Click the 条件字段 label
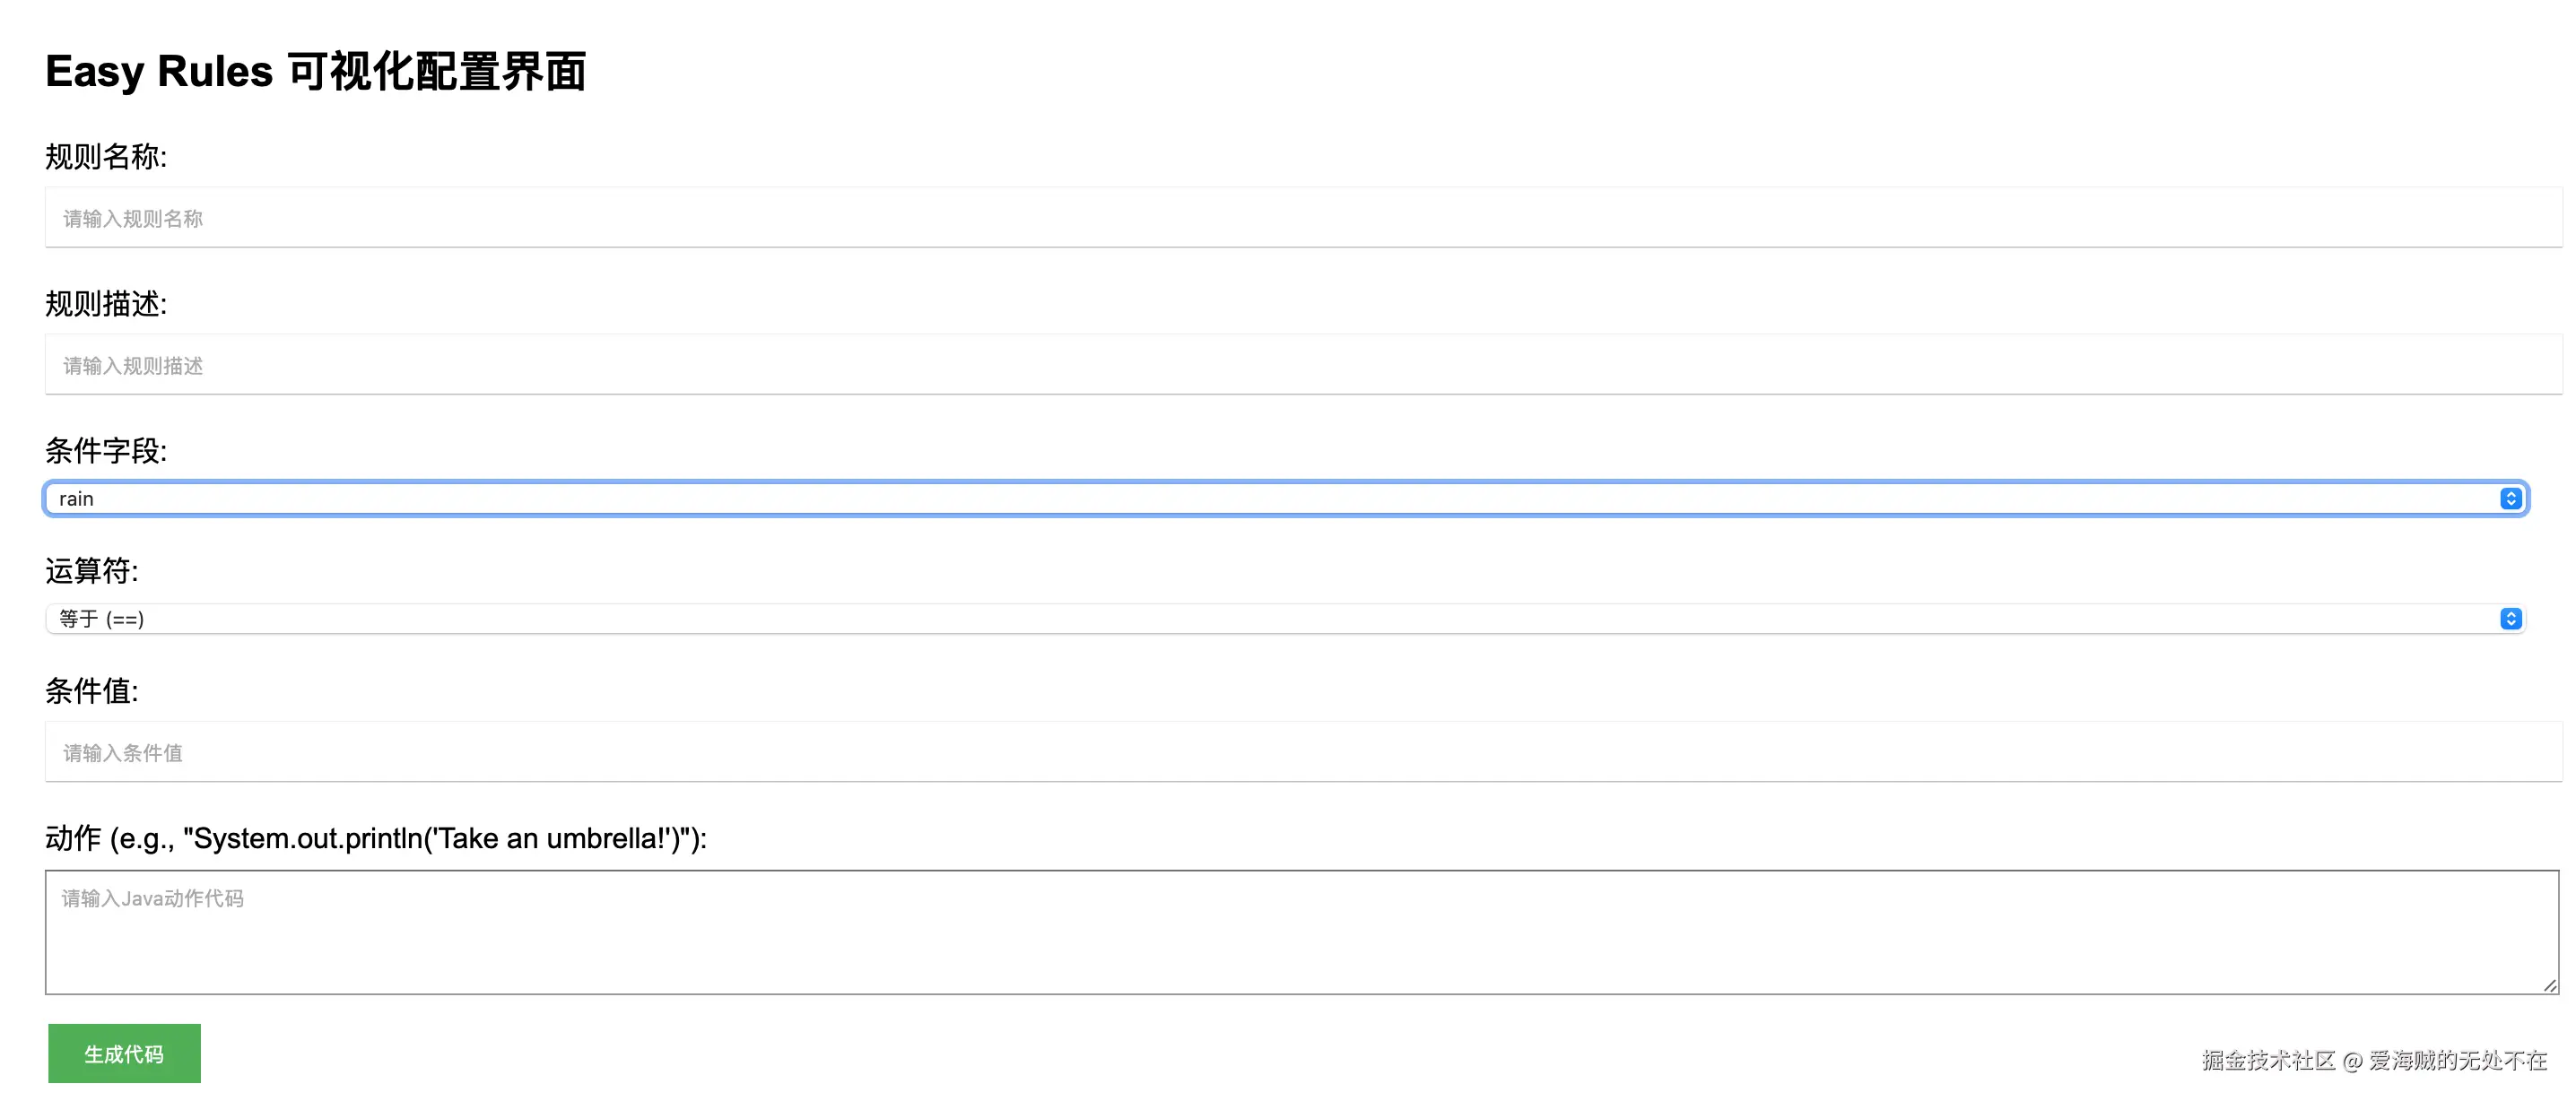The width and height of the screenshot is (2576, 1101). pyautogui.click(x=106, y=451)
